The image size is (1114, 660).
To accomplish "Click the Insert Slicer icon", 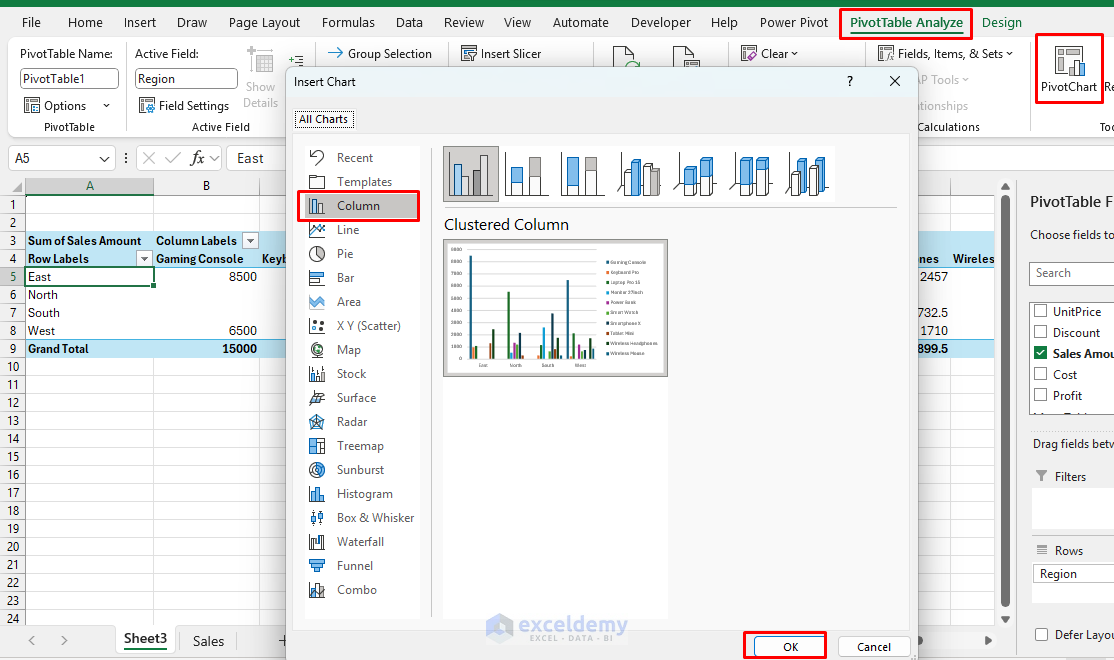I will [470, 53].
